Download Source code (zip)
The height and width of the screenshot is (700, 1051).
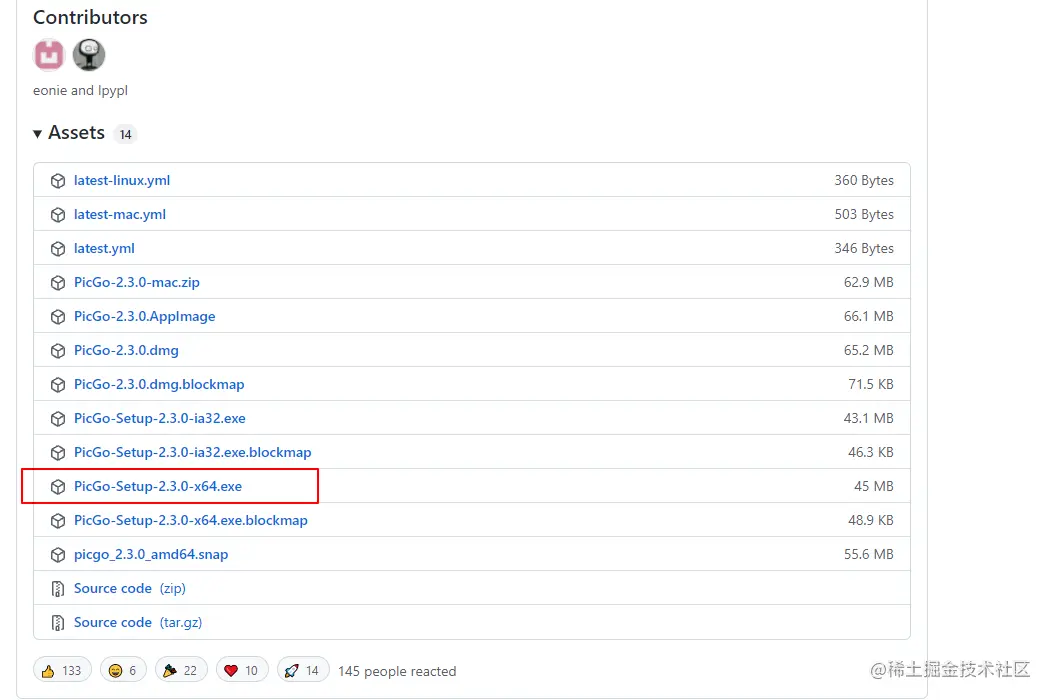[x=129, y=588]
